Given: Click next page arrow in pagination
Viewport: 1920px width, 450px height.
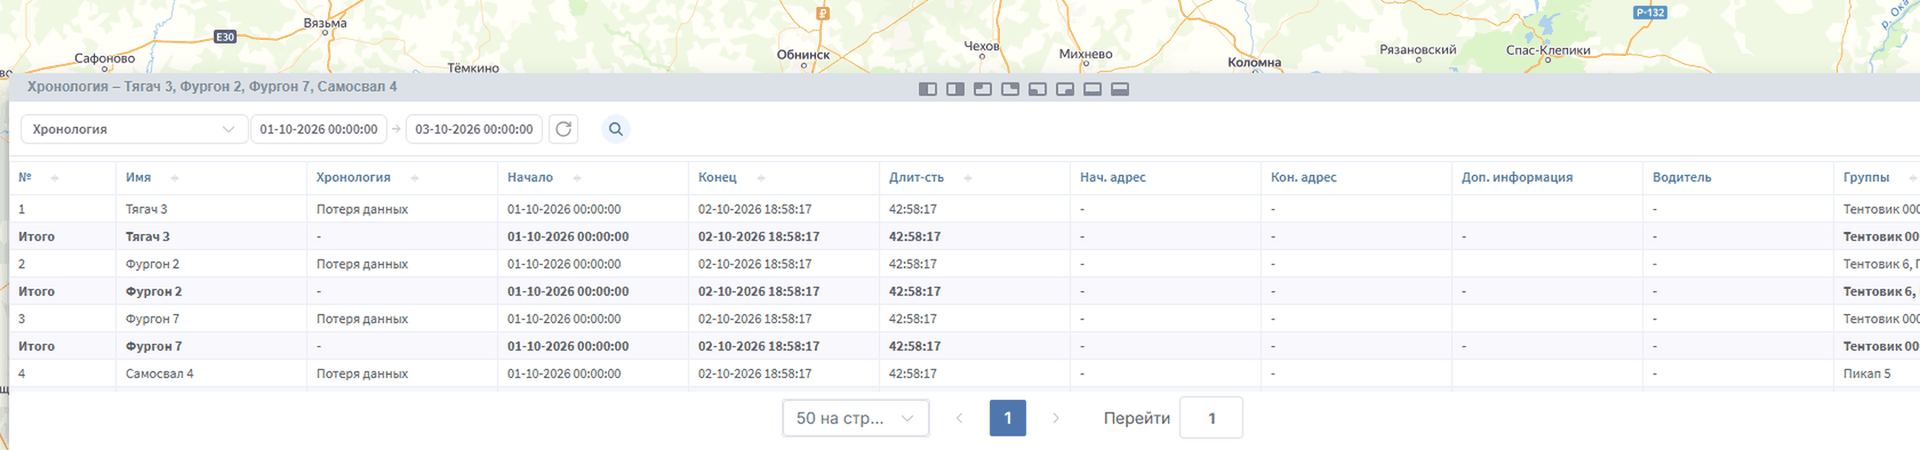Looking at the screenshot, I should pyautogui.click(x=1056, y=418).
